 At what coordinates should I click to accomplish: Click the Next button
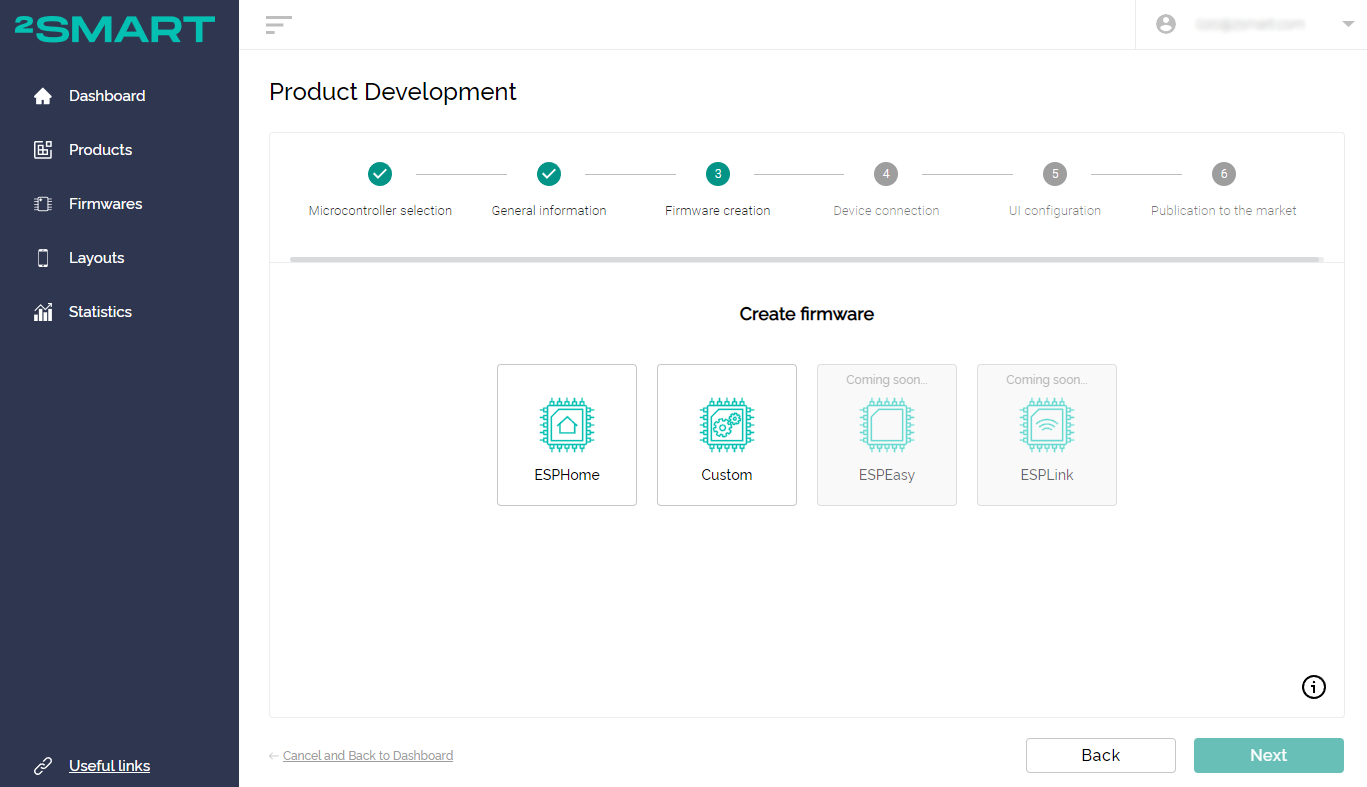[x=1269, y=755]
